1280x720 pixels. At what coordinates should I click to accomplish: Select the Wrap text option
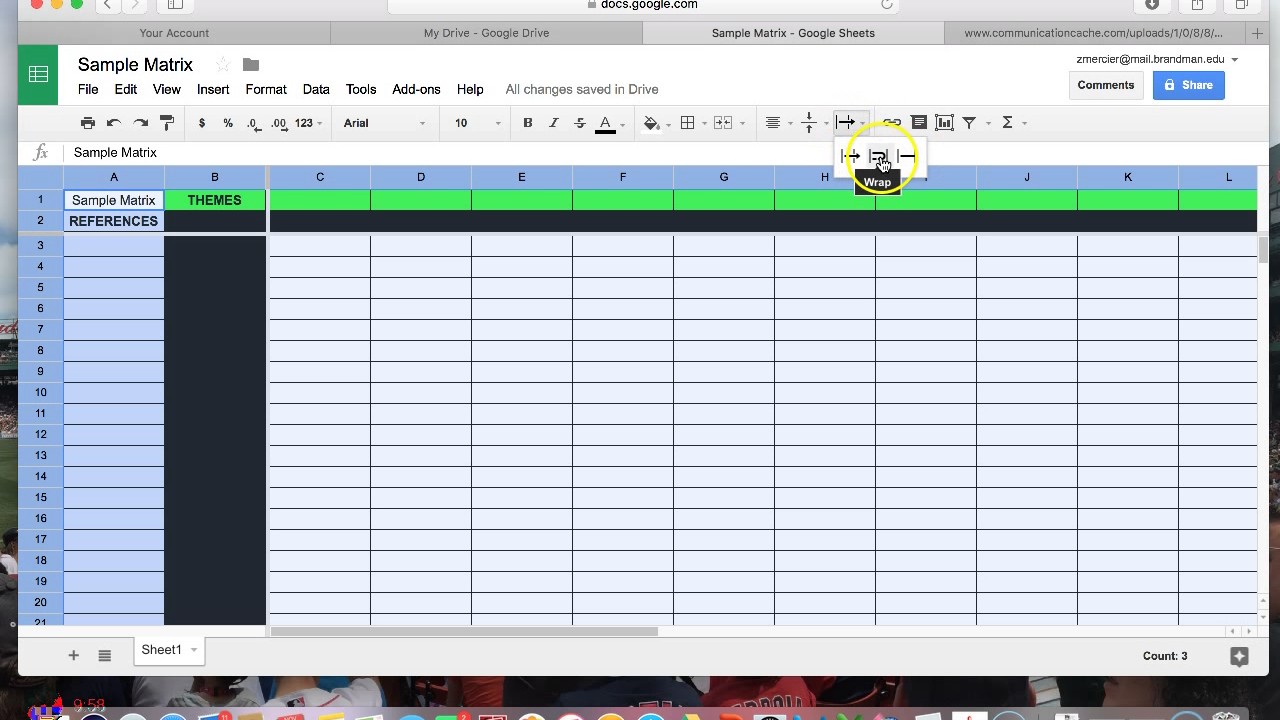click(878, 156)
